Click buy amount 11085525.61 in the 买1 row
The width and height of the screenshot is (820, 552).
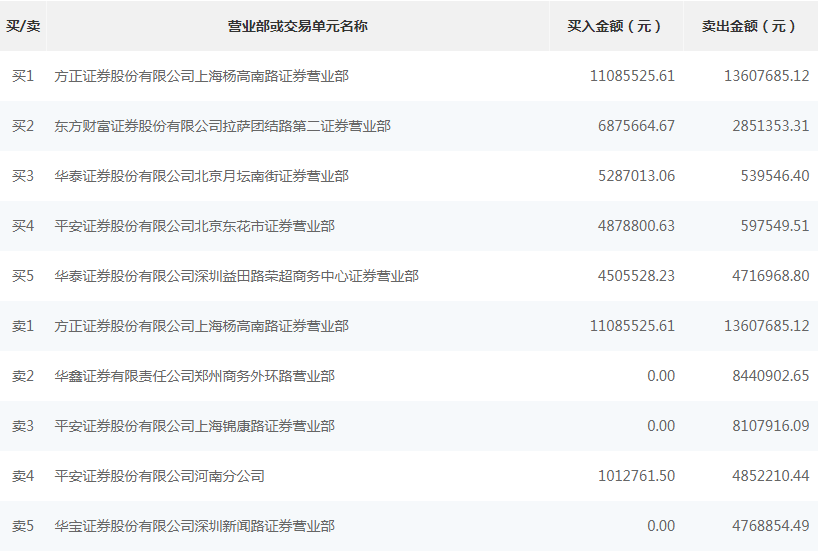pyautogui.click(x=632, y=76)
